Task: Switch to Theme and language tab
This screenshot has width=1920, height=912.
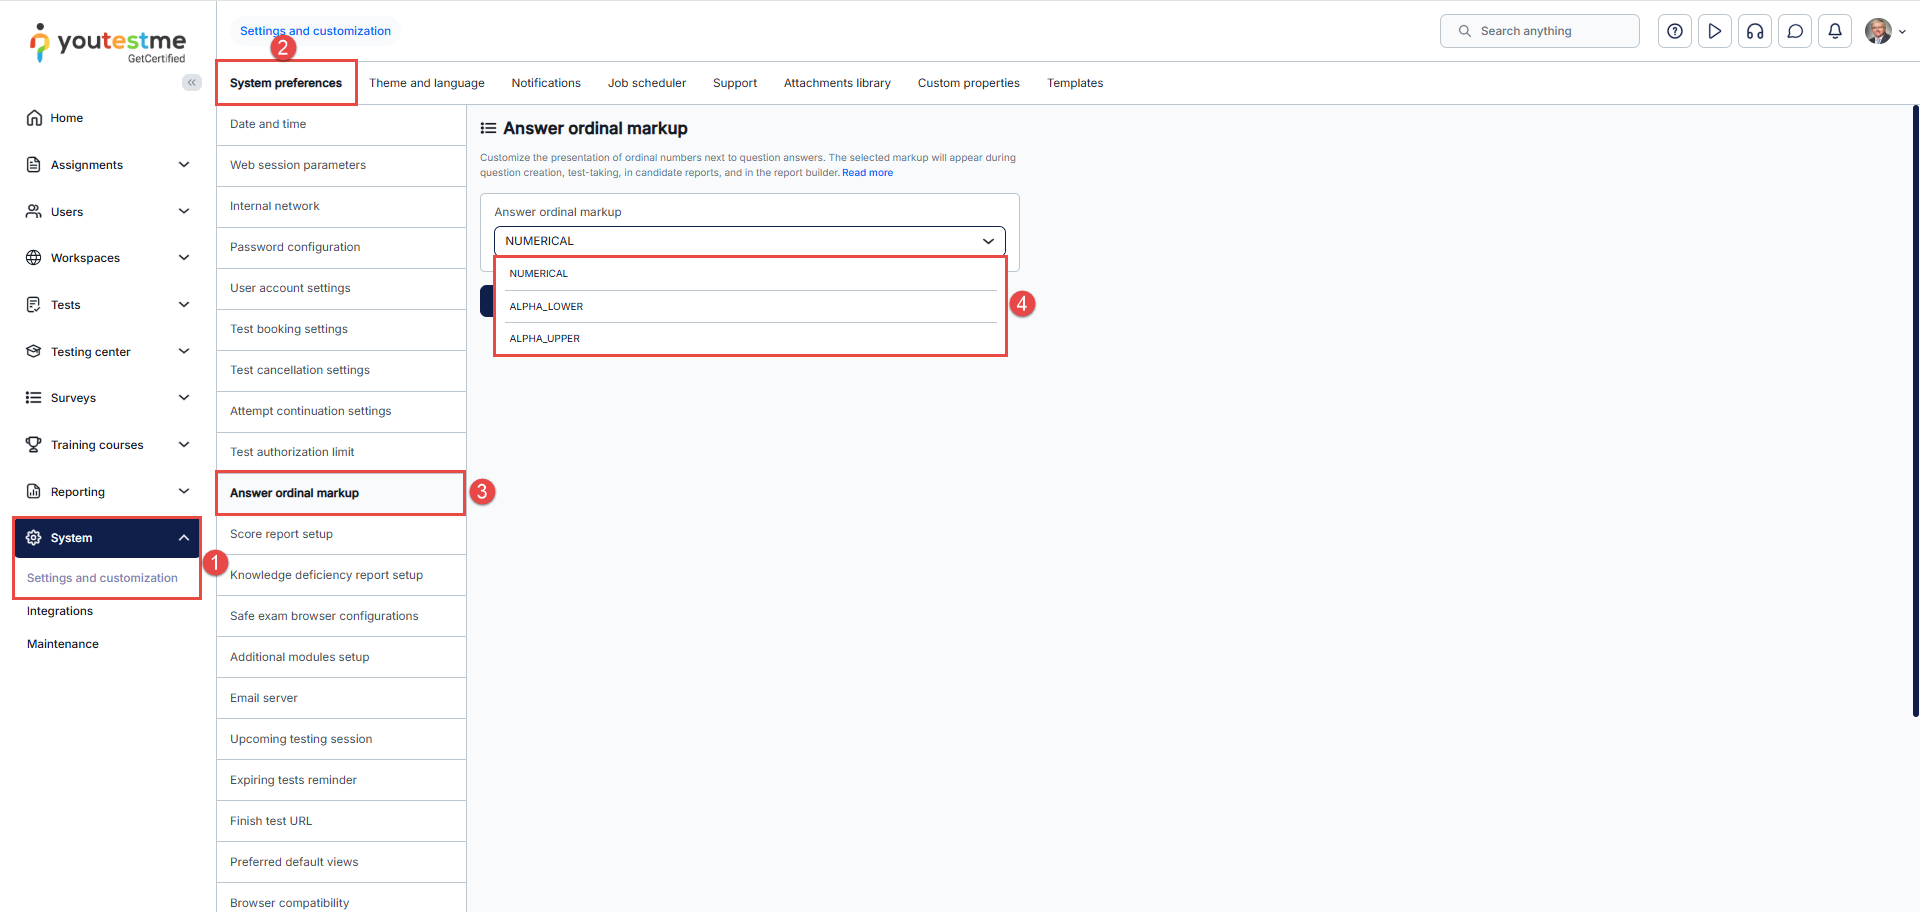Action: pos(426,83)
